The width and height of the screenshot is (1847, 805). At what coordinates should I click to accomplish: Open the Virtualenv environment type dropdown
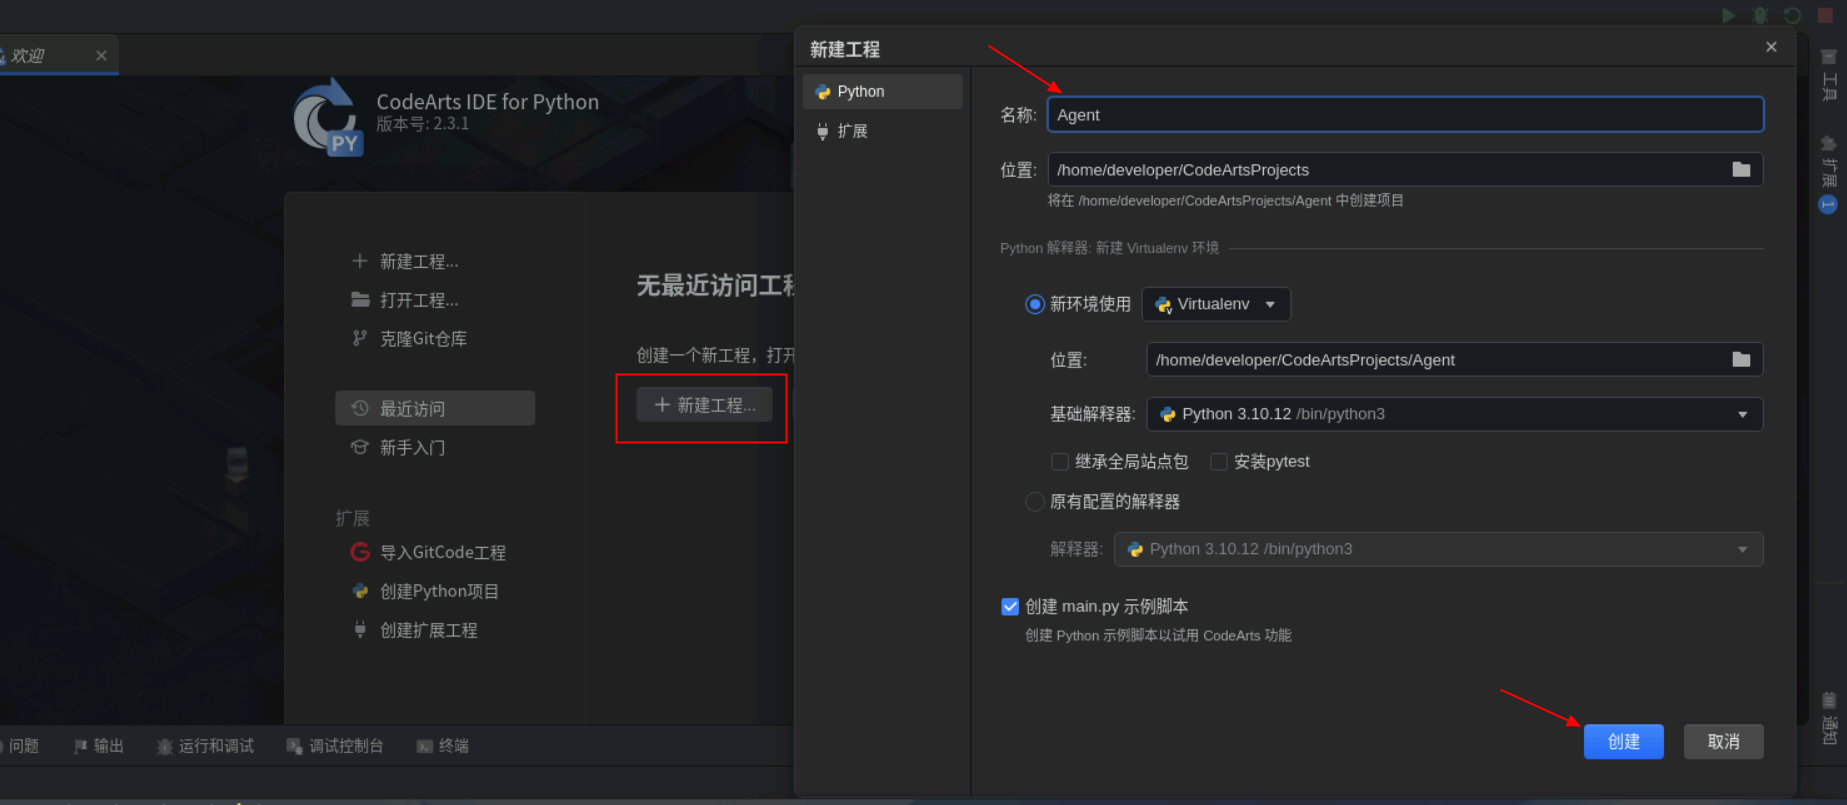[x=1216, y=304]
